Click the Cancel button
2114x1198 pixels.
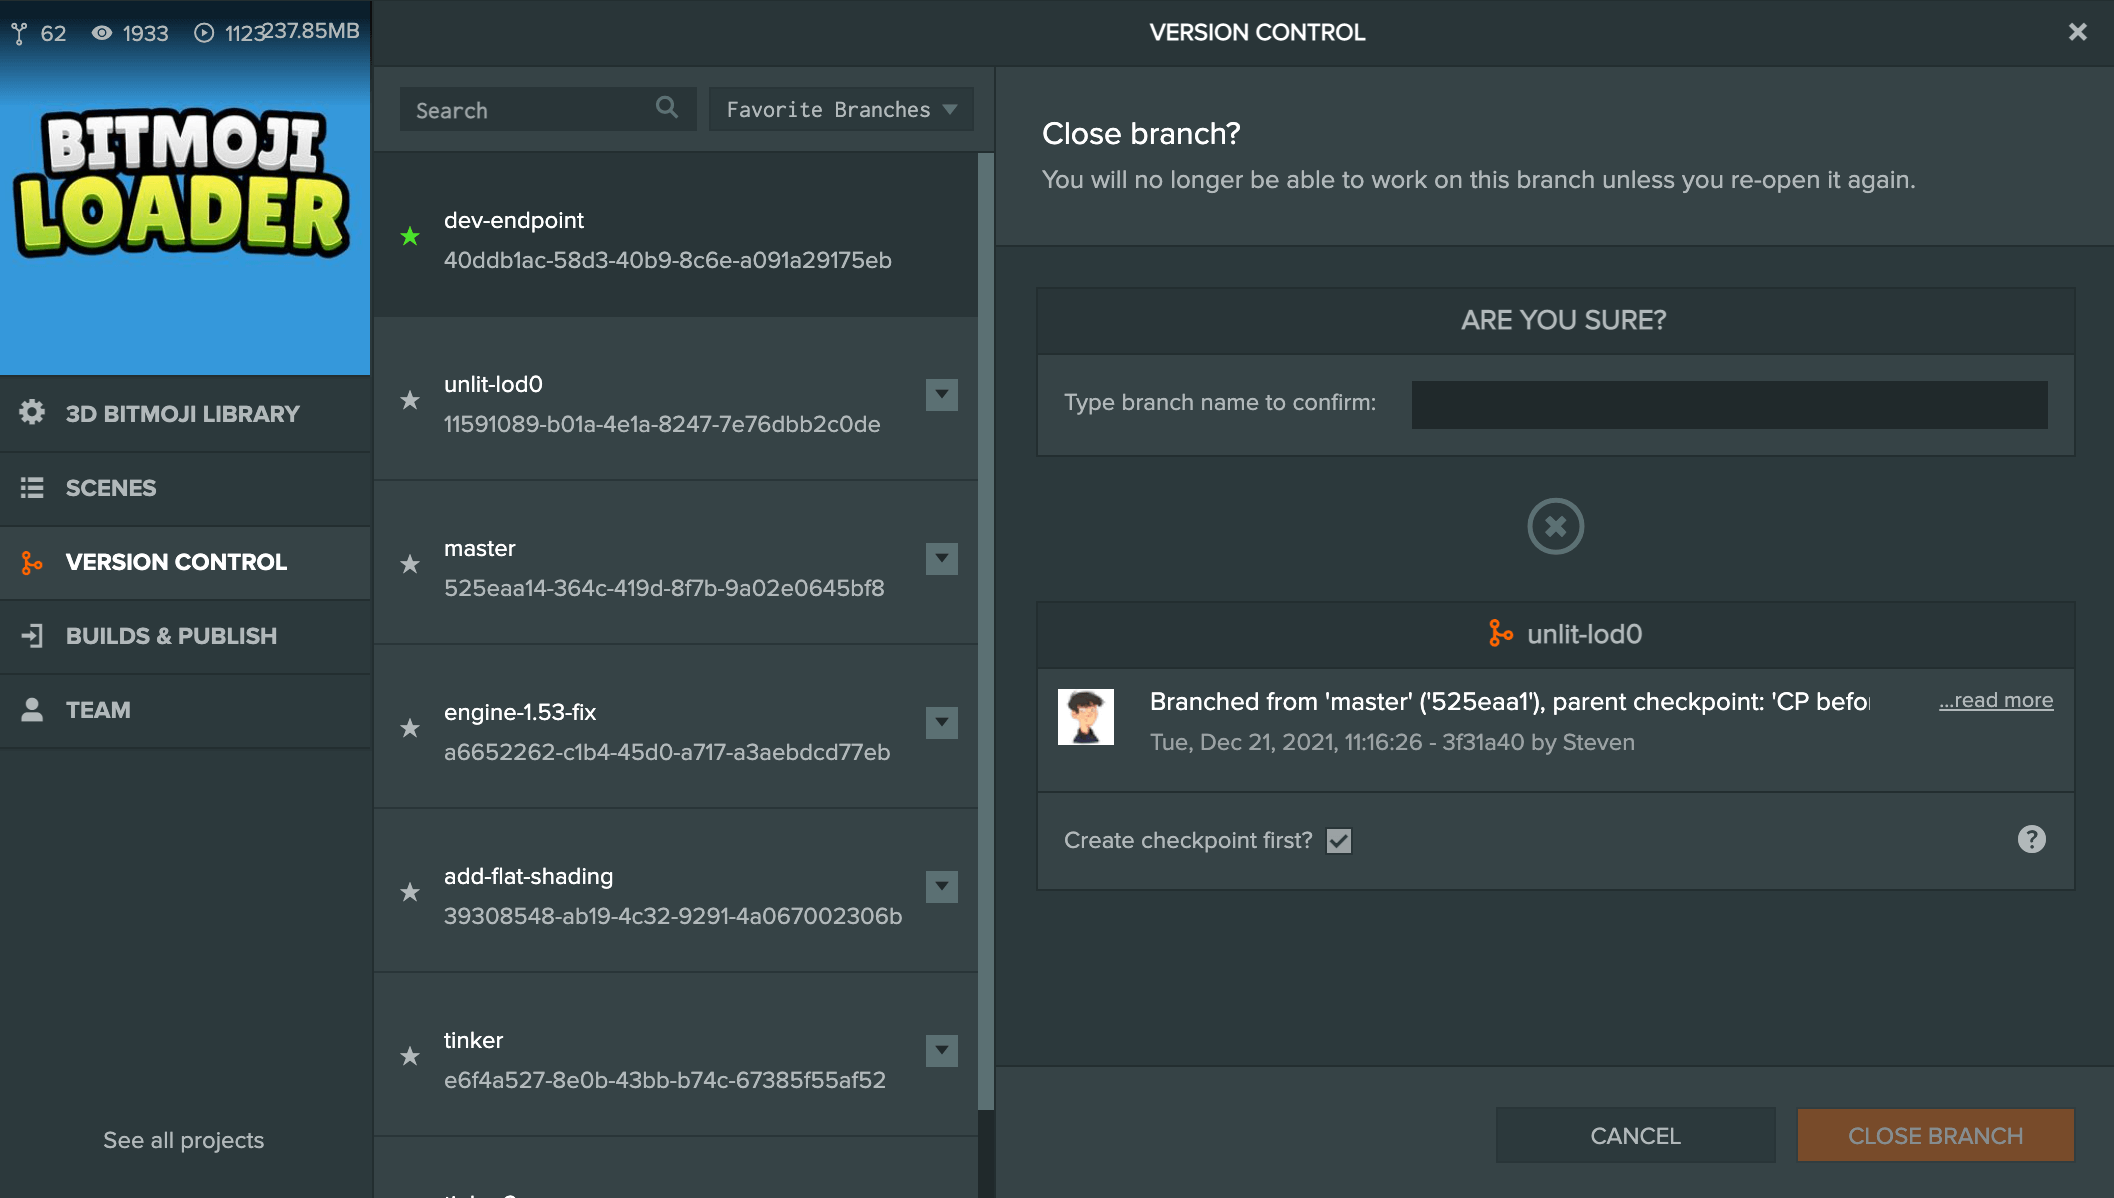tap(1635, 1136)
